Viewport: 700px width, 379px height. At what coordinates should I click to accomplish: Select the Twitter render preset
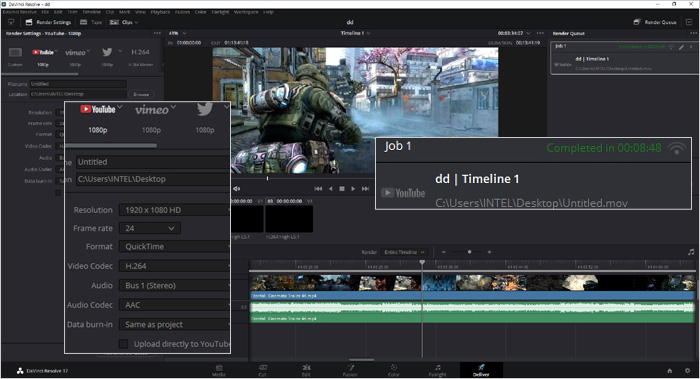(107, 57)
